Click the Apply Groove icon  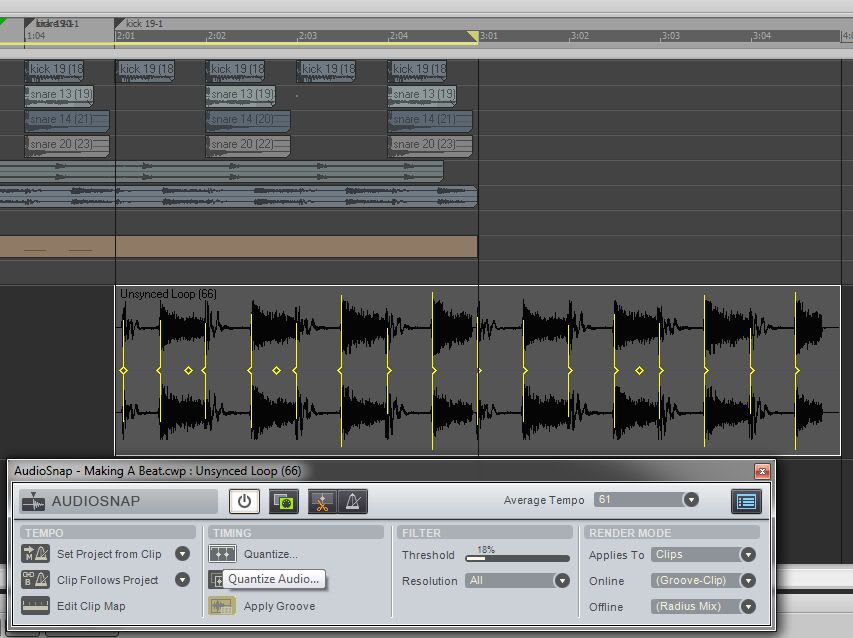[222, 606]
